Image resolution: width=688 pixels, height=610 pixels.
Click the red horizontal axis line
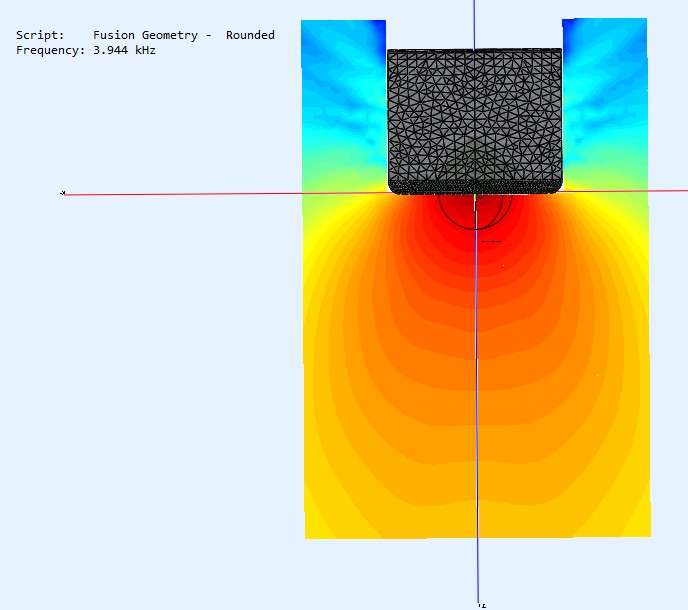pyautogui.click(x=376, y=193)
